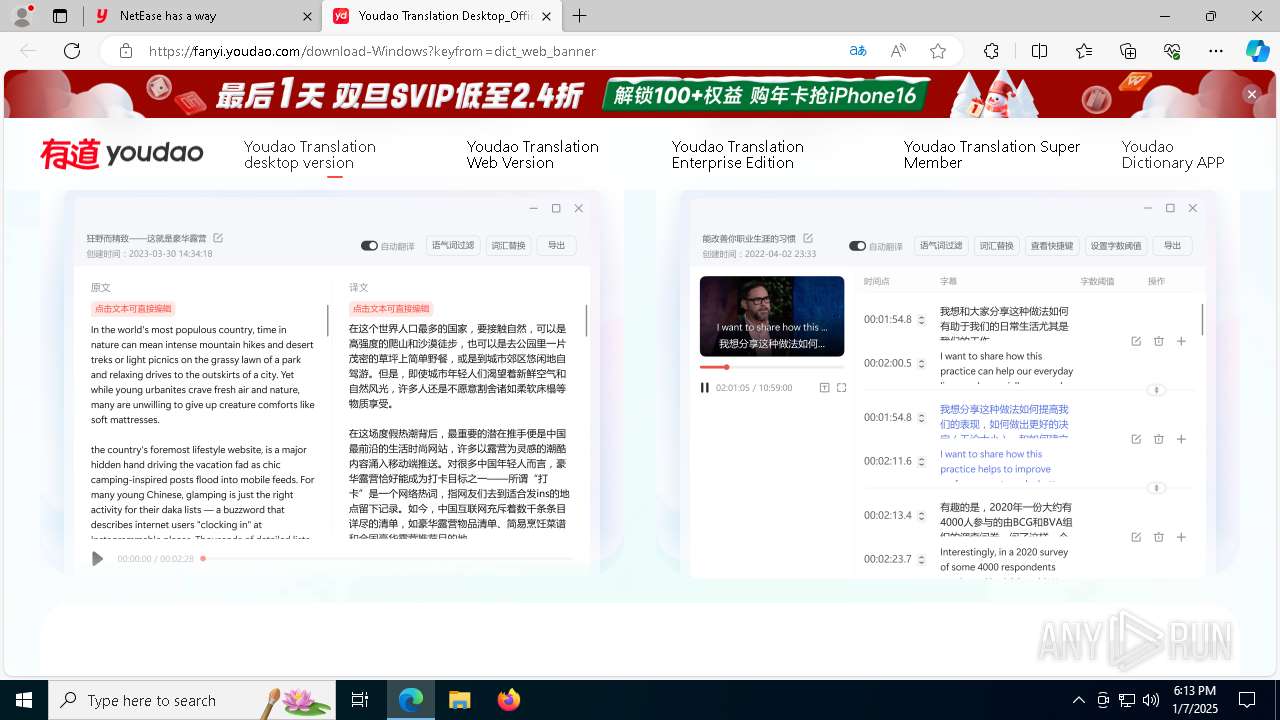Toggle 自动翻译 switch in right preview
The width and height of the screenshot is (1280, 720).
pos(857,246)
